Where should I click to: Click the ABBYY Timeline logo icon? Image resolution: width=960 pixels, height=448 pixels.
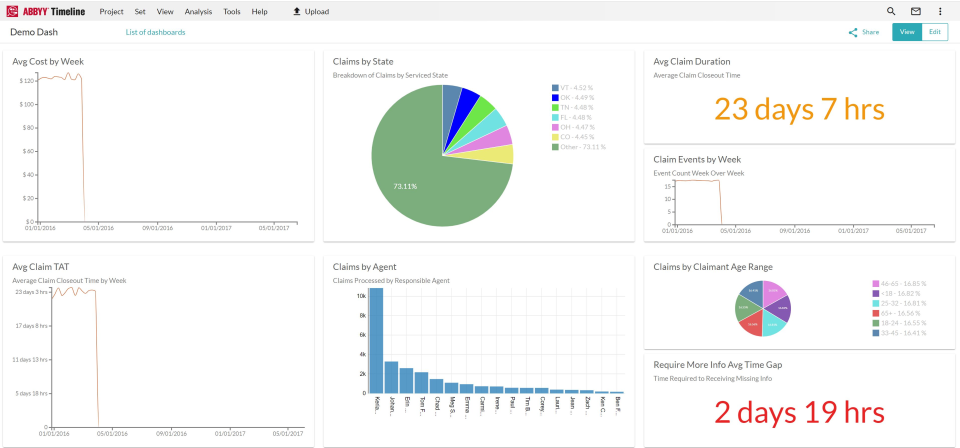coord(13,11)
